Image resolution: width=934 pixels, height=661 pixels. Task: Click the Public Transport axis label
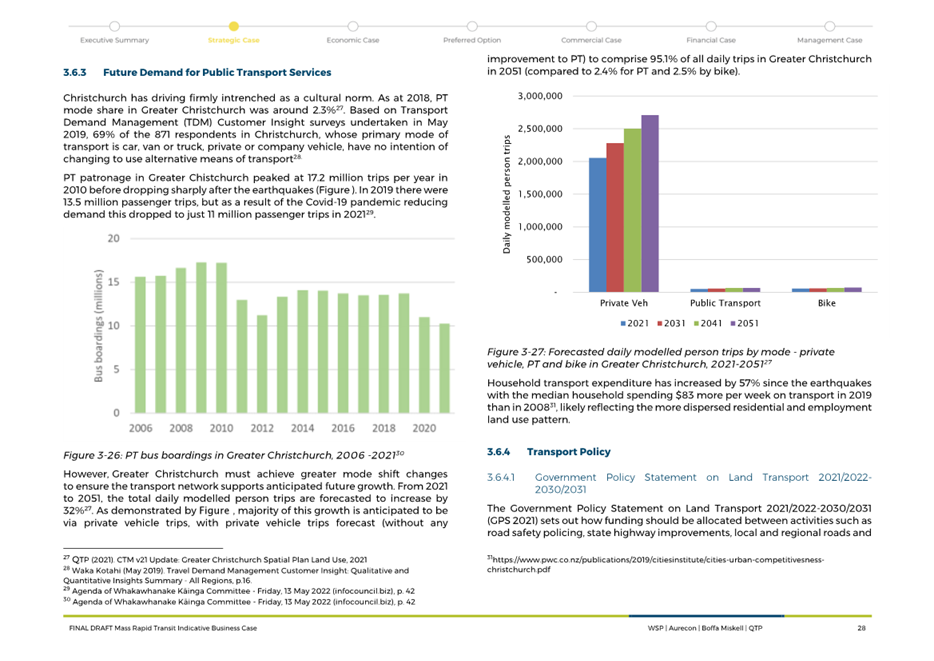(725, 303)
